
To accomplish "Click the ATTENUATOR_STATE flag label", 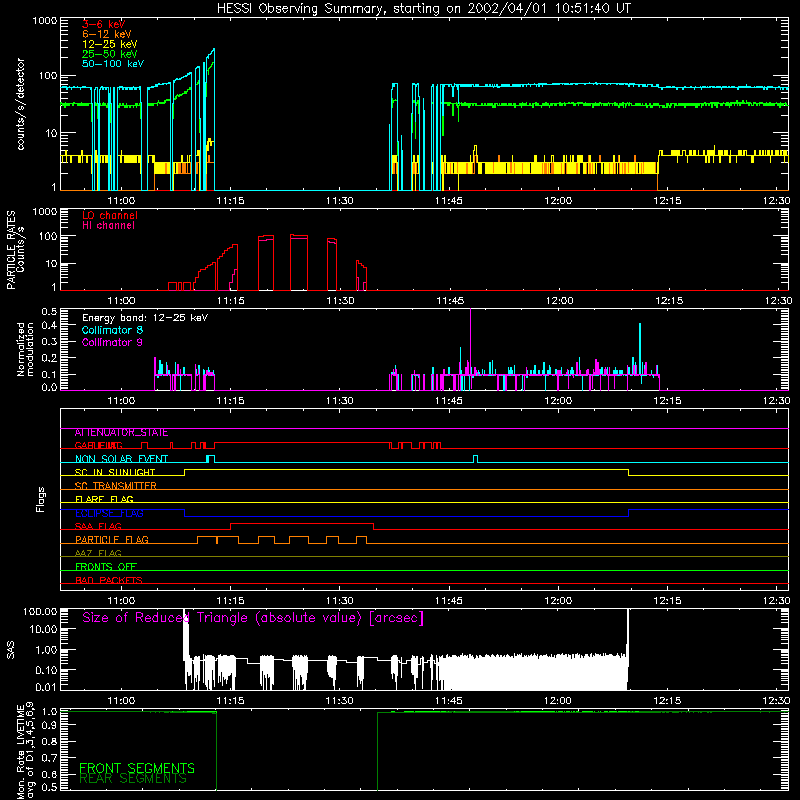I will [x=121, y=433].
